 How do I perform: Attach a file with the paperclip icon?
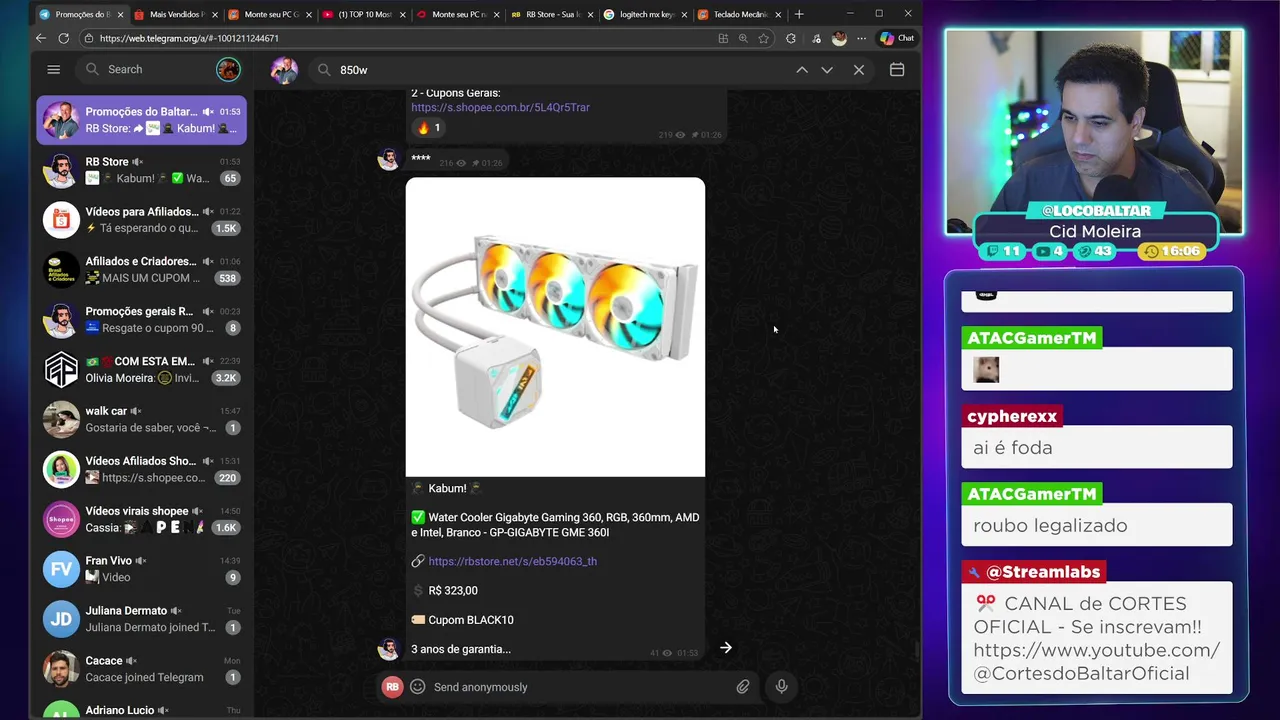click(x=743, y=687)
